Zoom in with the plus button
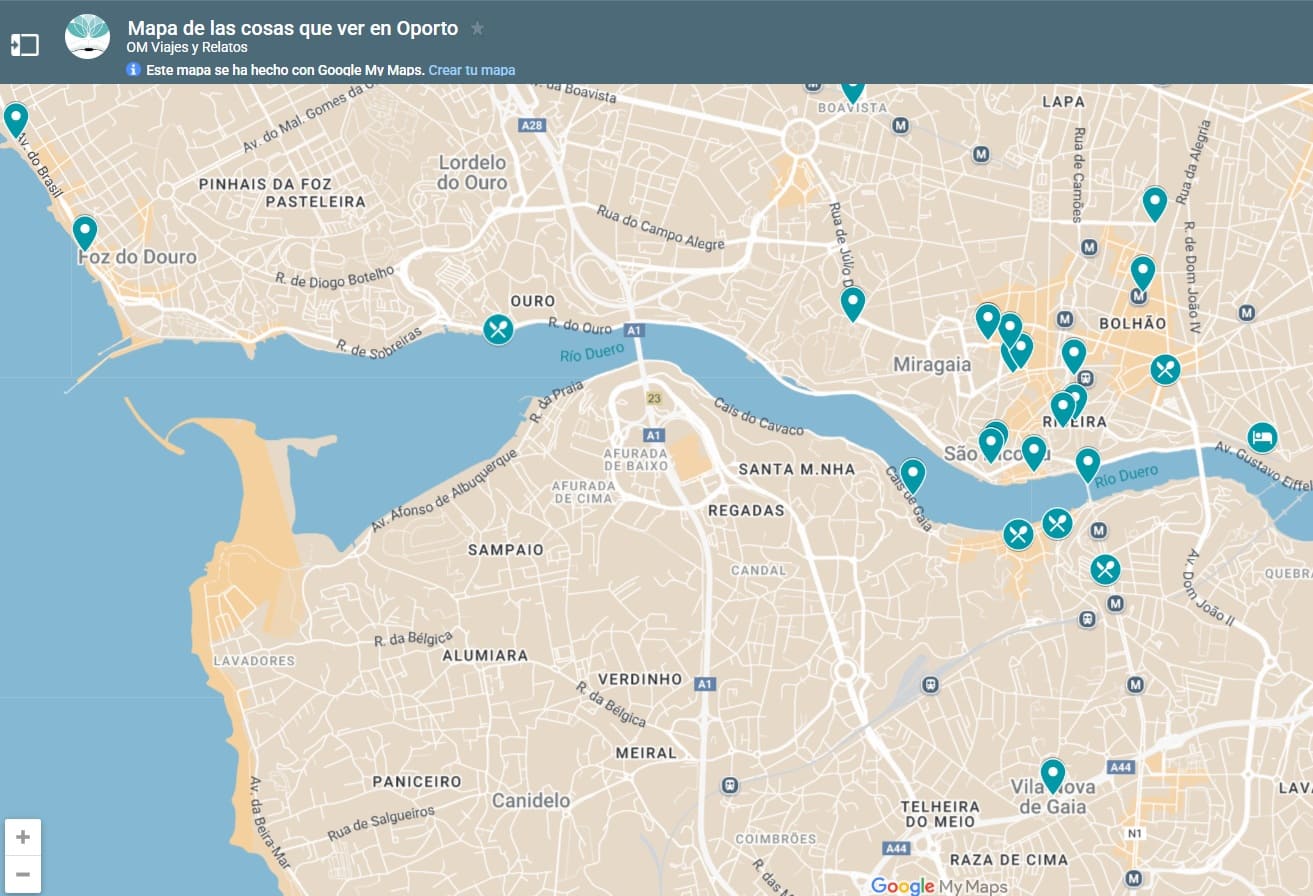This screenshot has height=896, width=1313. pyautogui.click(x=23, y=837)
